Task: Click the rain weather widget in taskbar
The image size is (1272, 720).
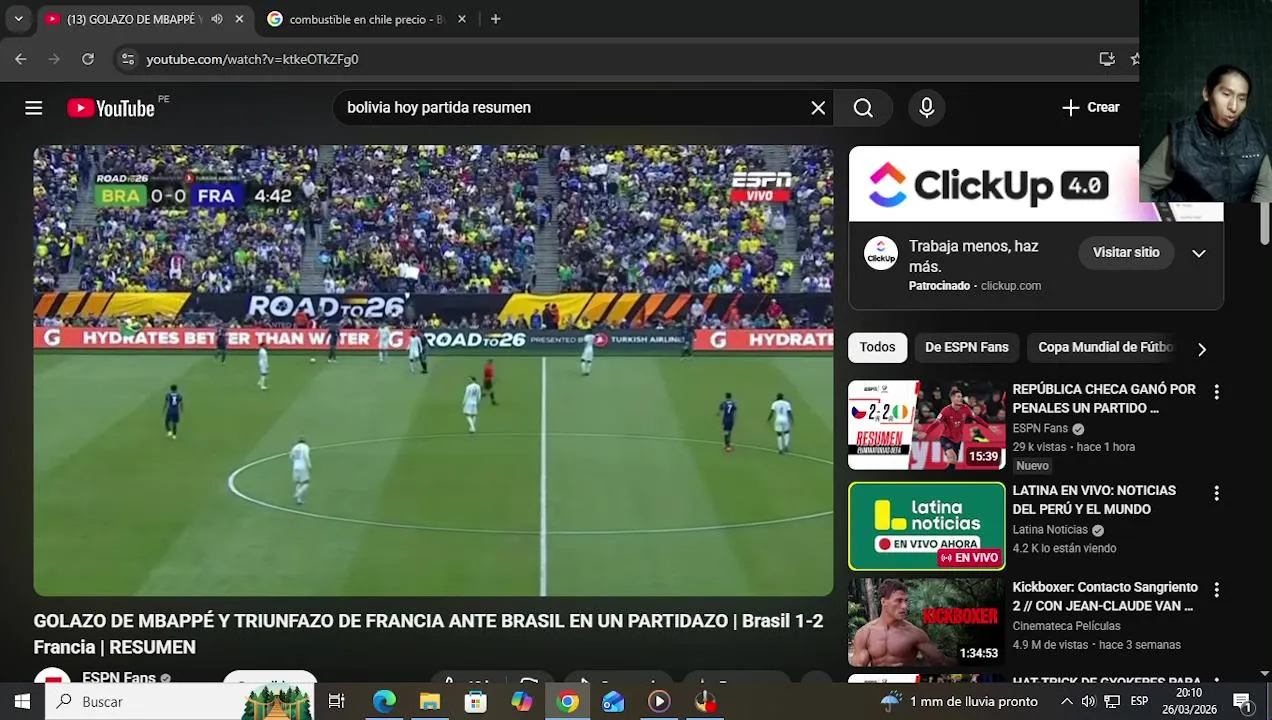Action: (958, 702)
